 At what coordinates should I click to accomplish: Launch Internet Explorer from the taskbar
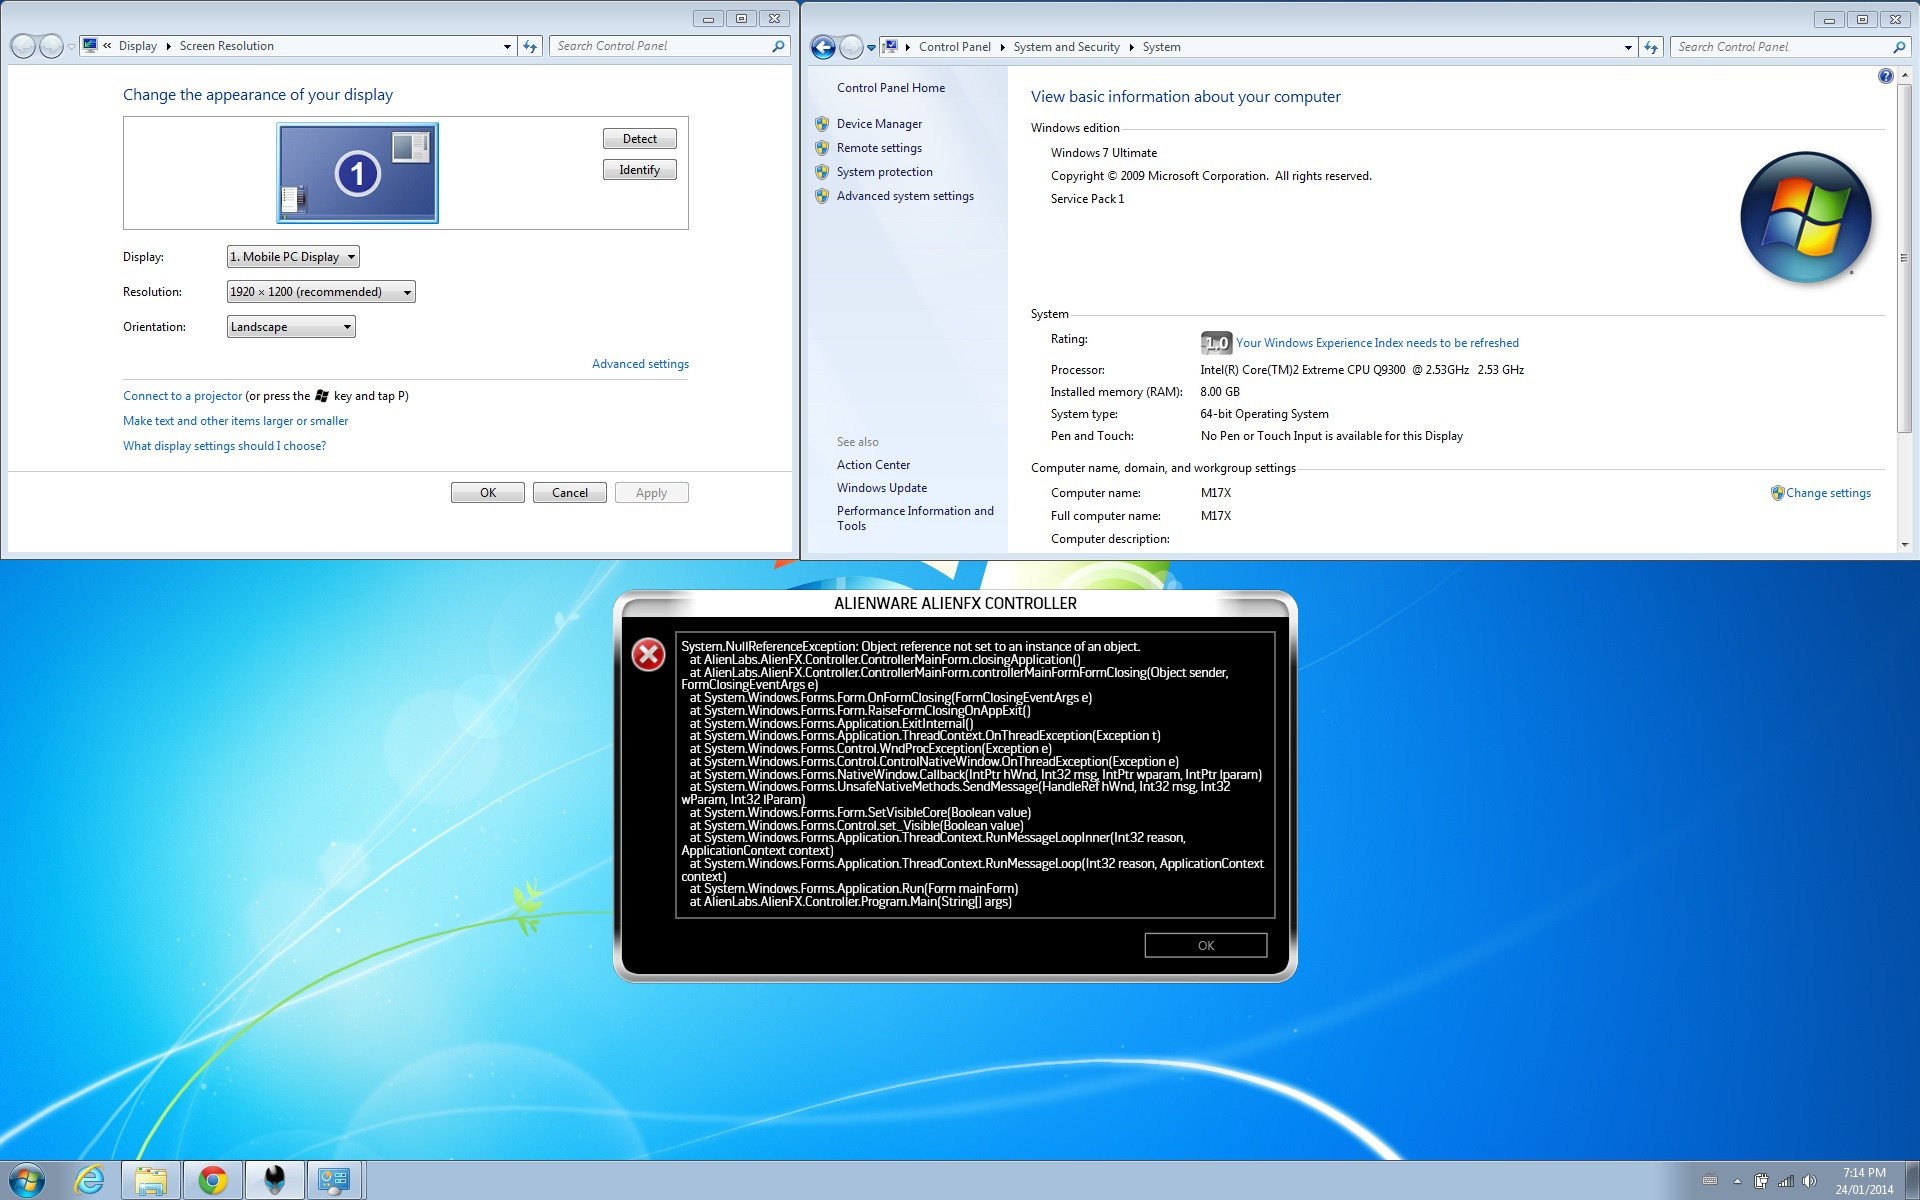pyautogui.click(x=89, y=1180)
